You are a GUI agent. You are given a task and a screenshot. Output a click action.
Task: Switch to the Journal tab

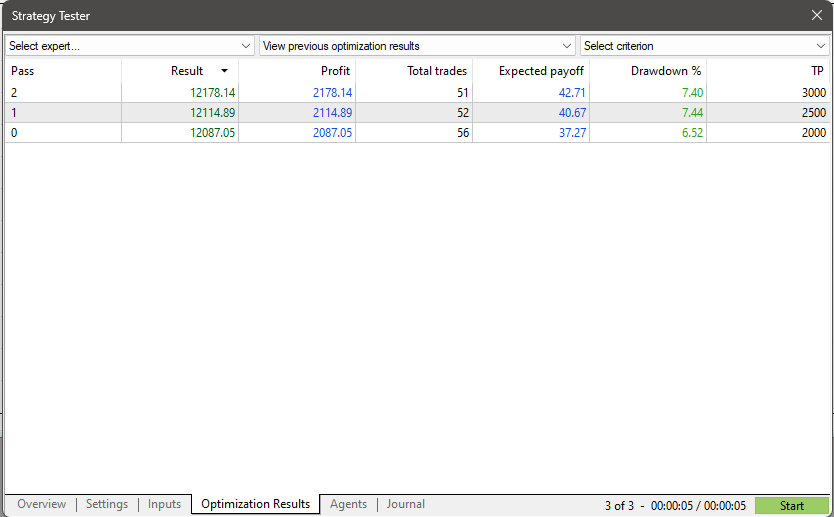(406, 504)
